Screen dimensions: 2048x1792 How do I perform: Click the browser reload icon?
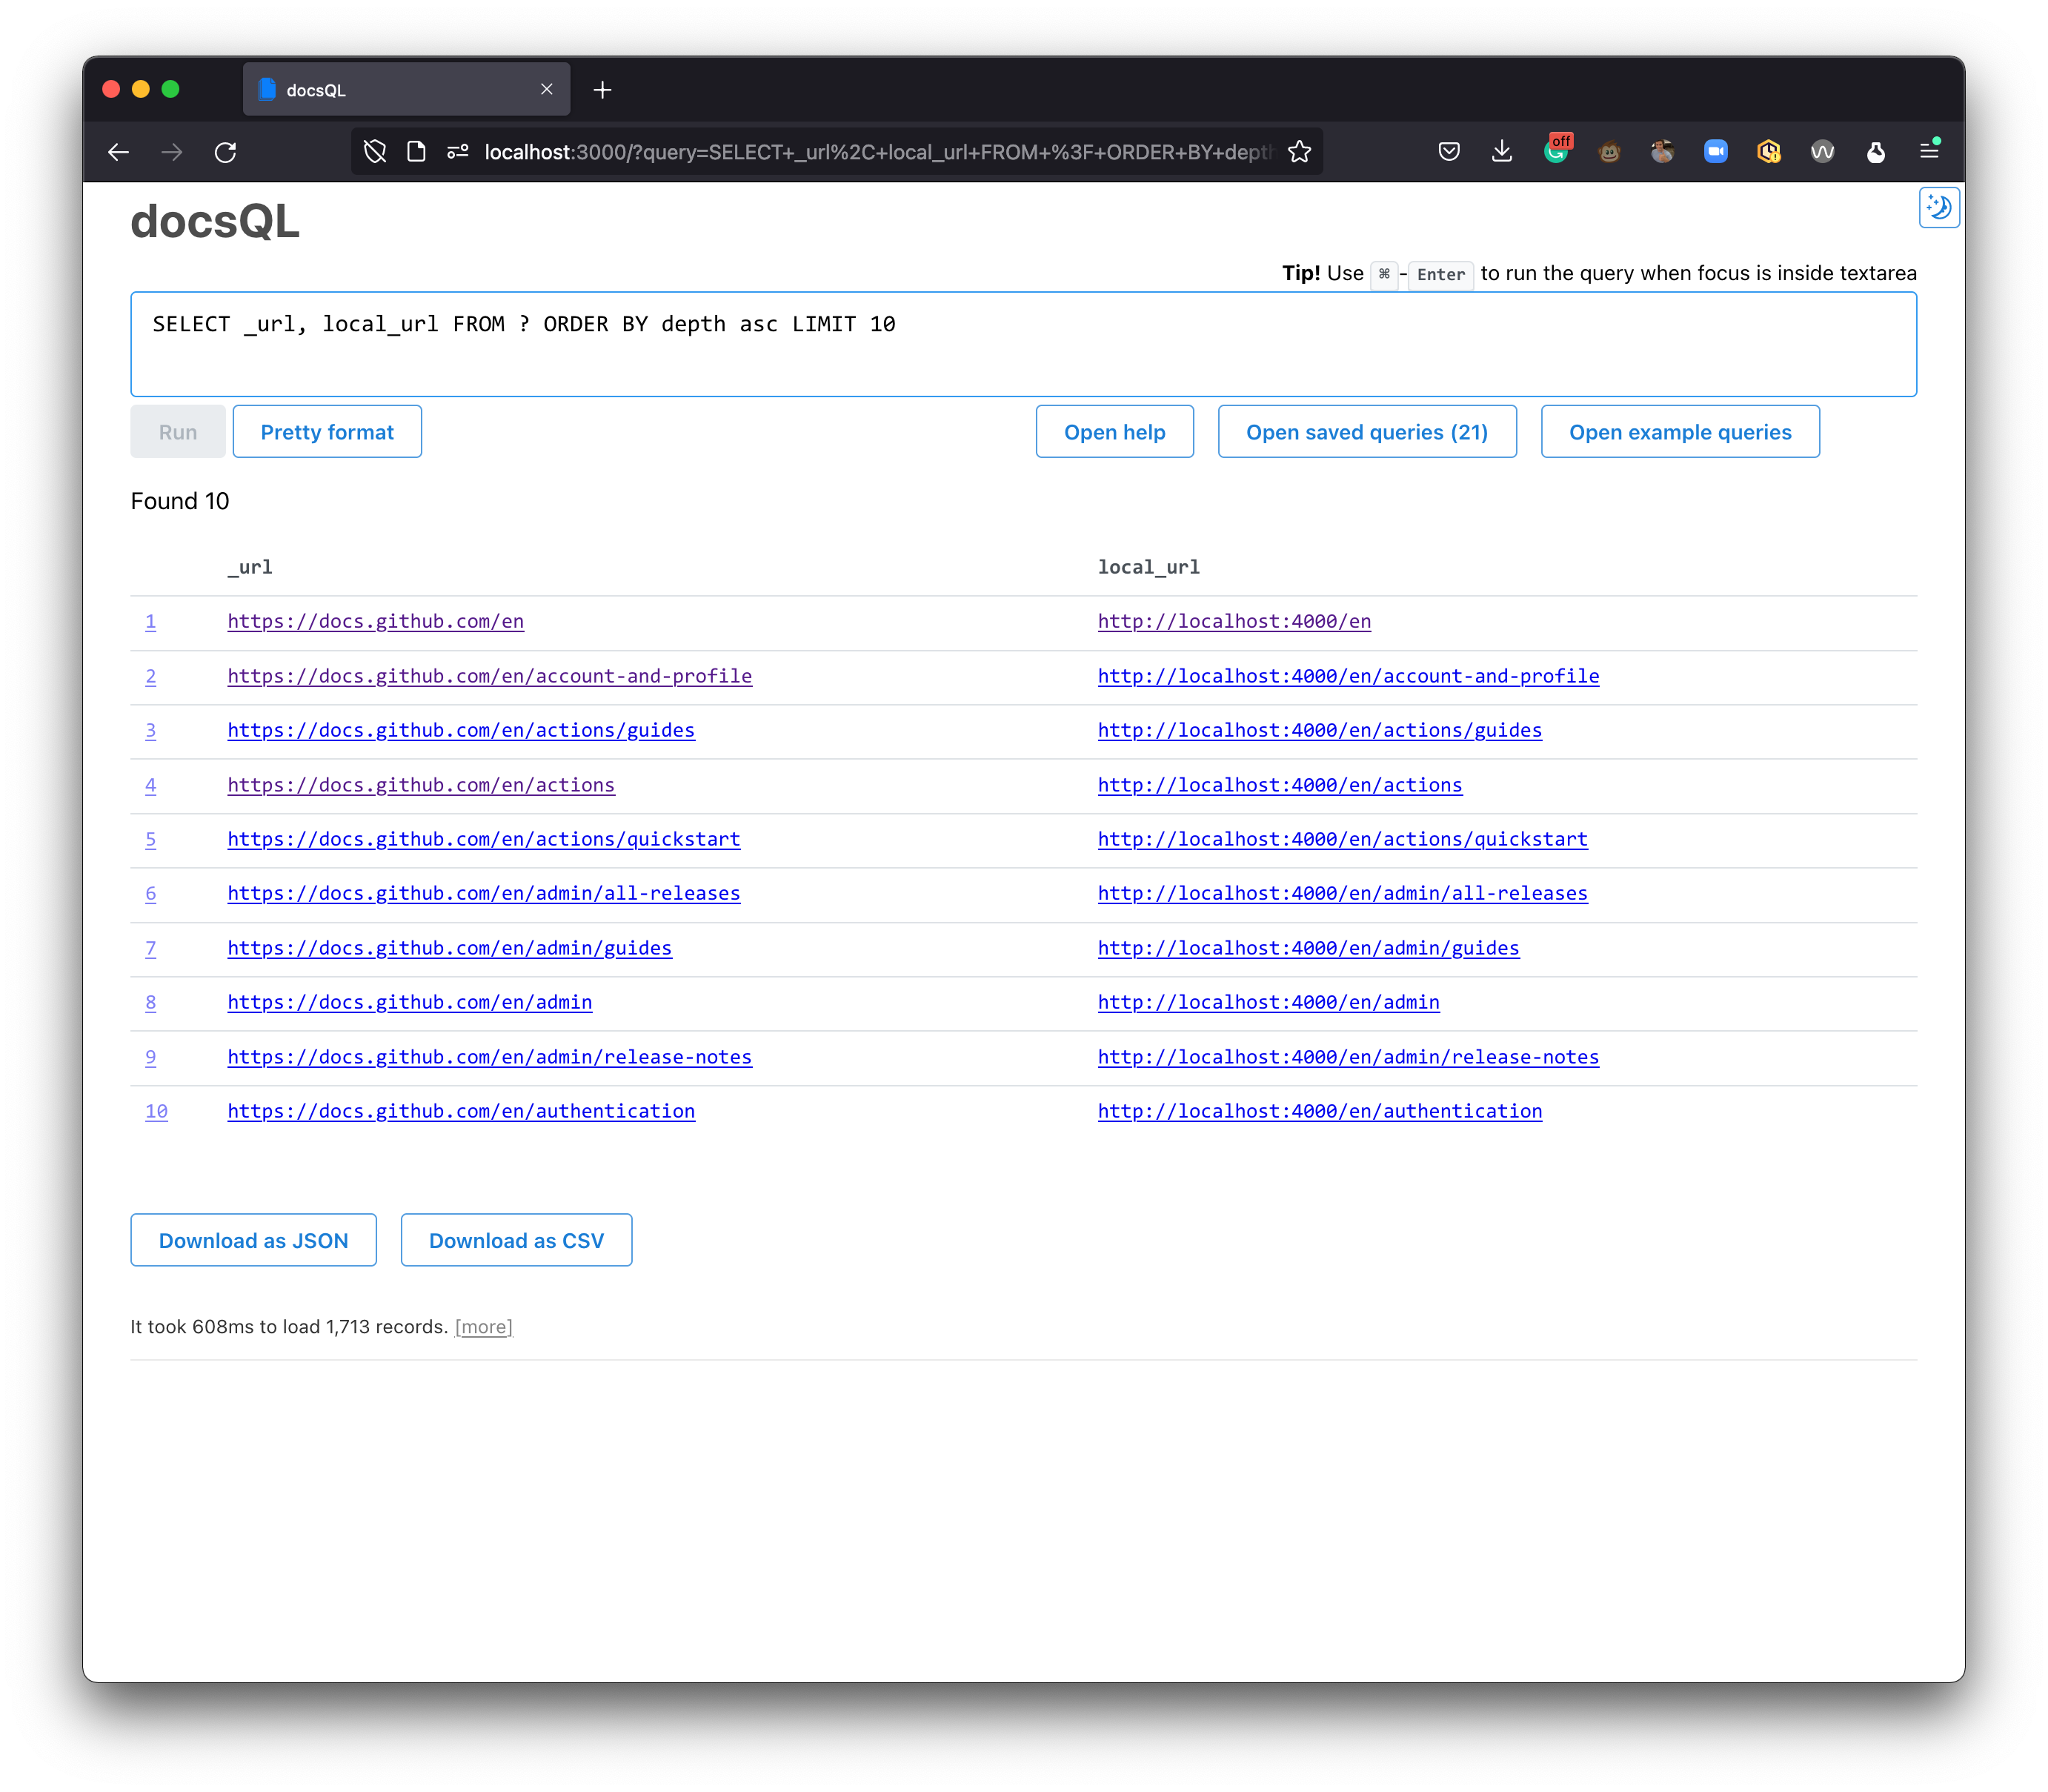[x=226, y=152]
